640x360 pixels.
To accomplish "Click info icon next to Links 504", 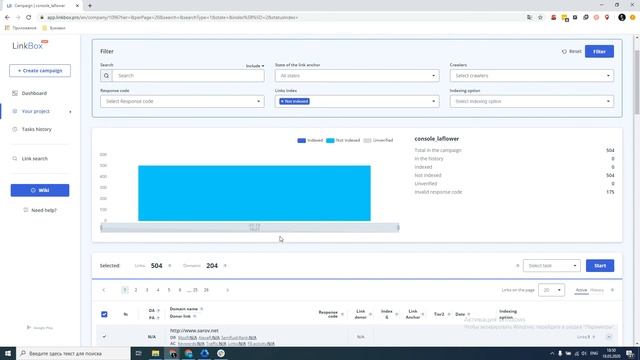I will click(170, 266).
